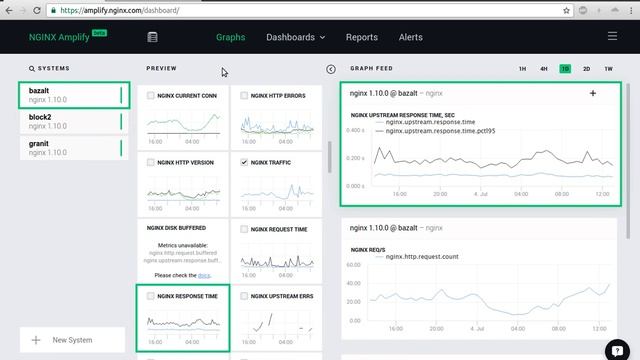The image size is (640, 360).
Task: Open the Alerts tab
Action: tap(411, 37)
